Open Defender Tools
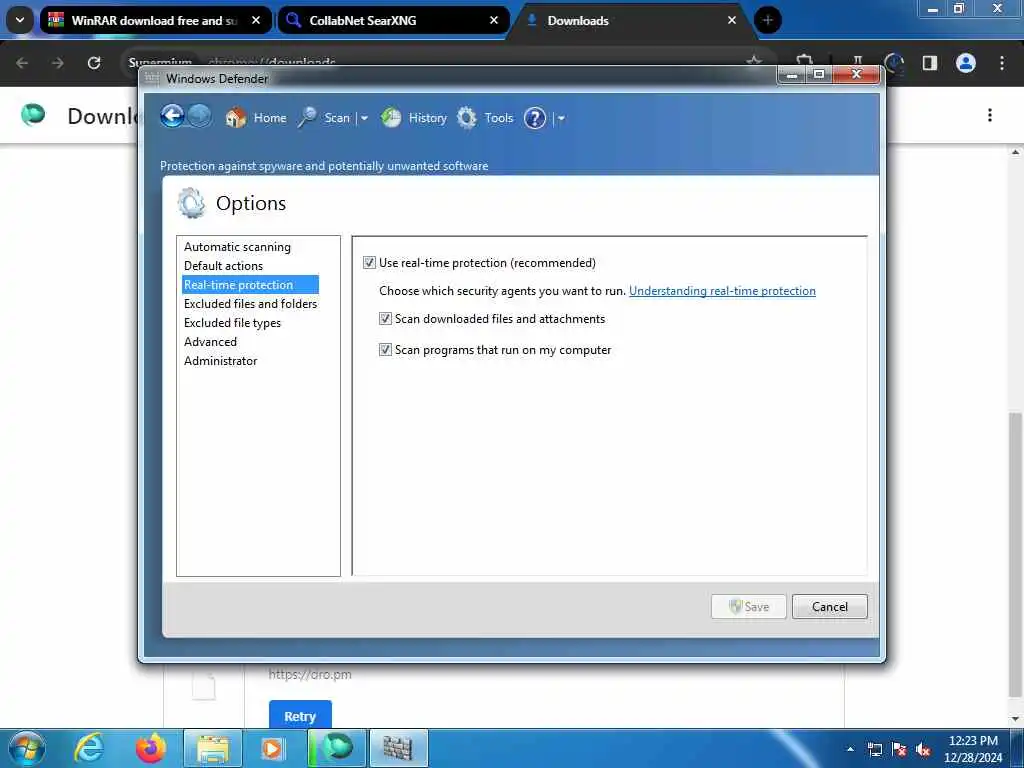 [x=485, y=118]
